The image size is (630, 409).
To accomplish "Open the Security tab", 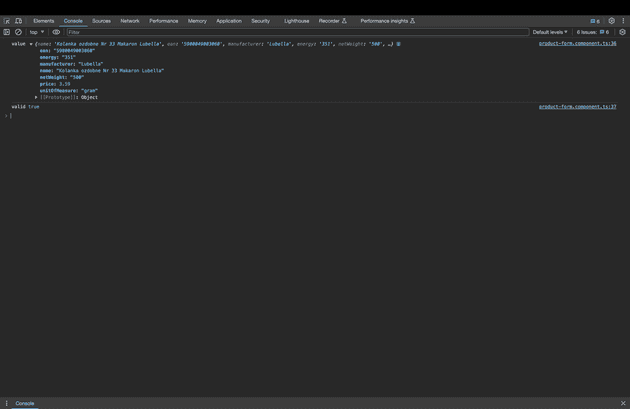I will pyautogui.click(x=260, y=21).
